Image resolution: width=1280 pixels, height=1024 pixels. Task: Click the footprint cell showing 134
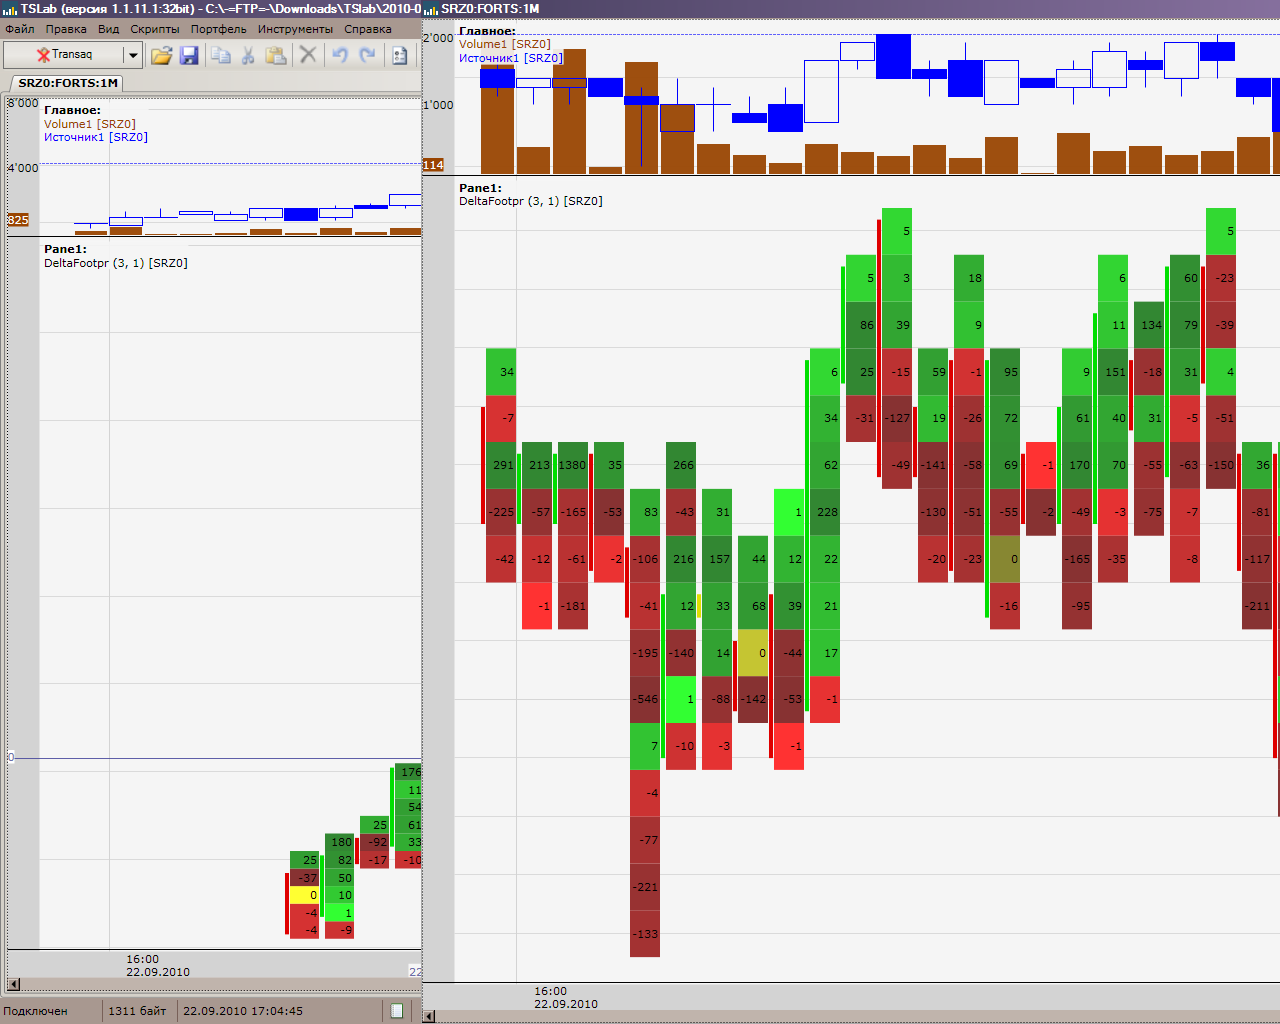pos(1149,325)
